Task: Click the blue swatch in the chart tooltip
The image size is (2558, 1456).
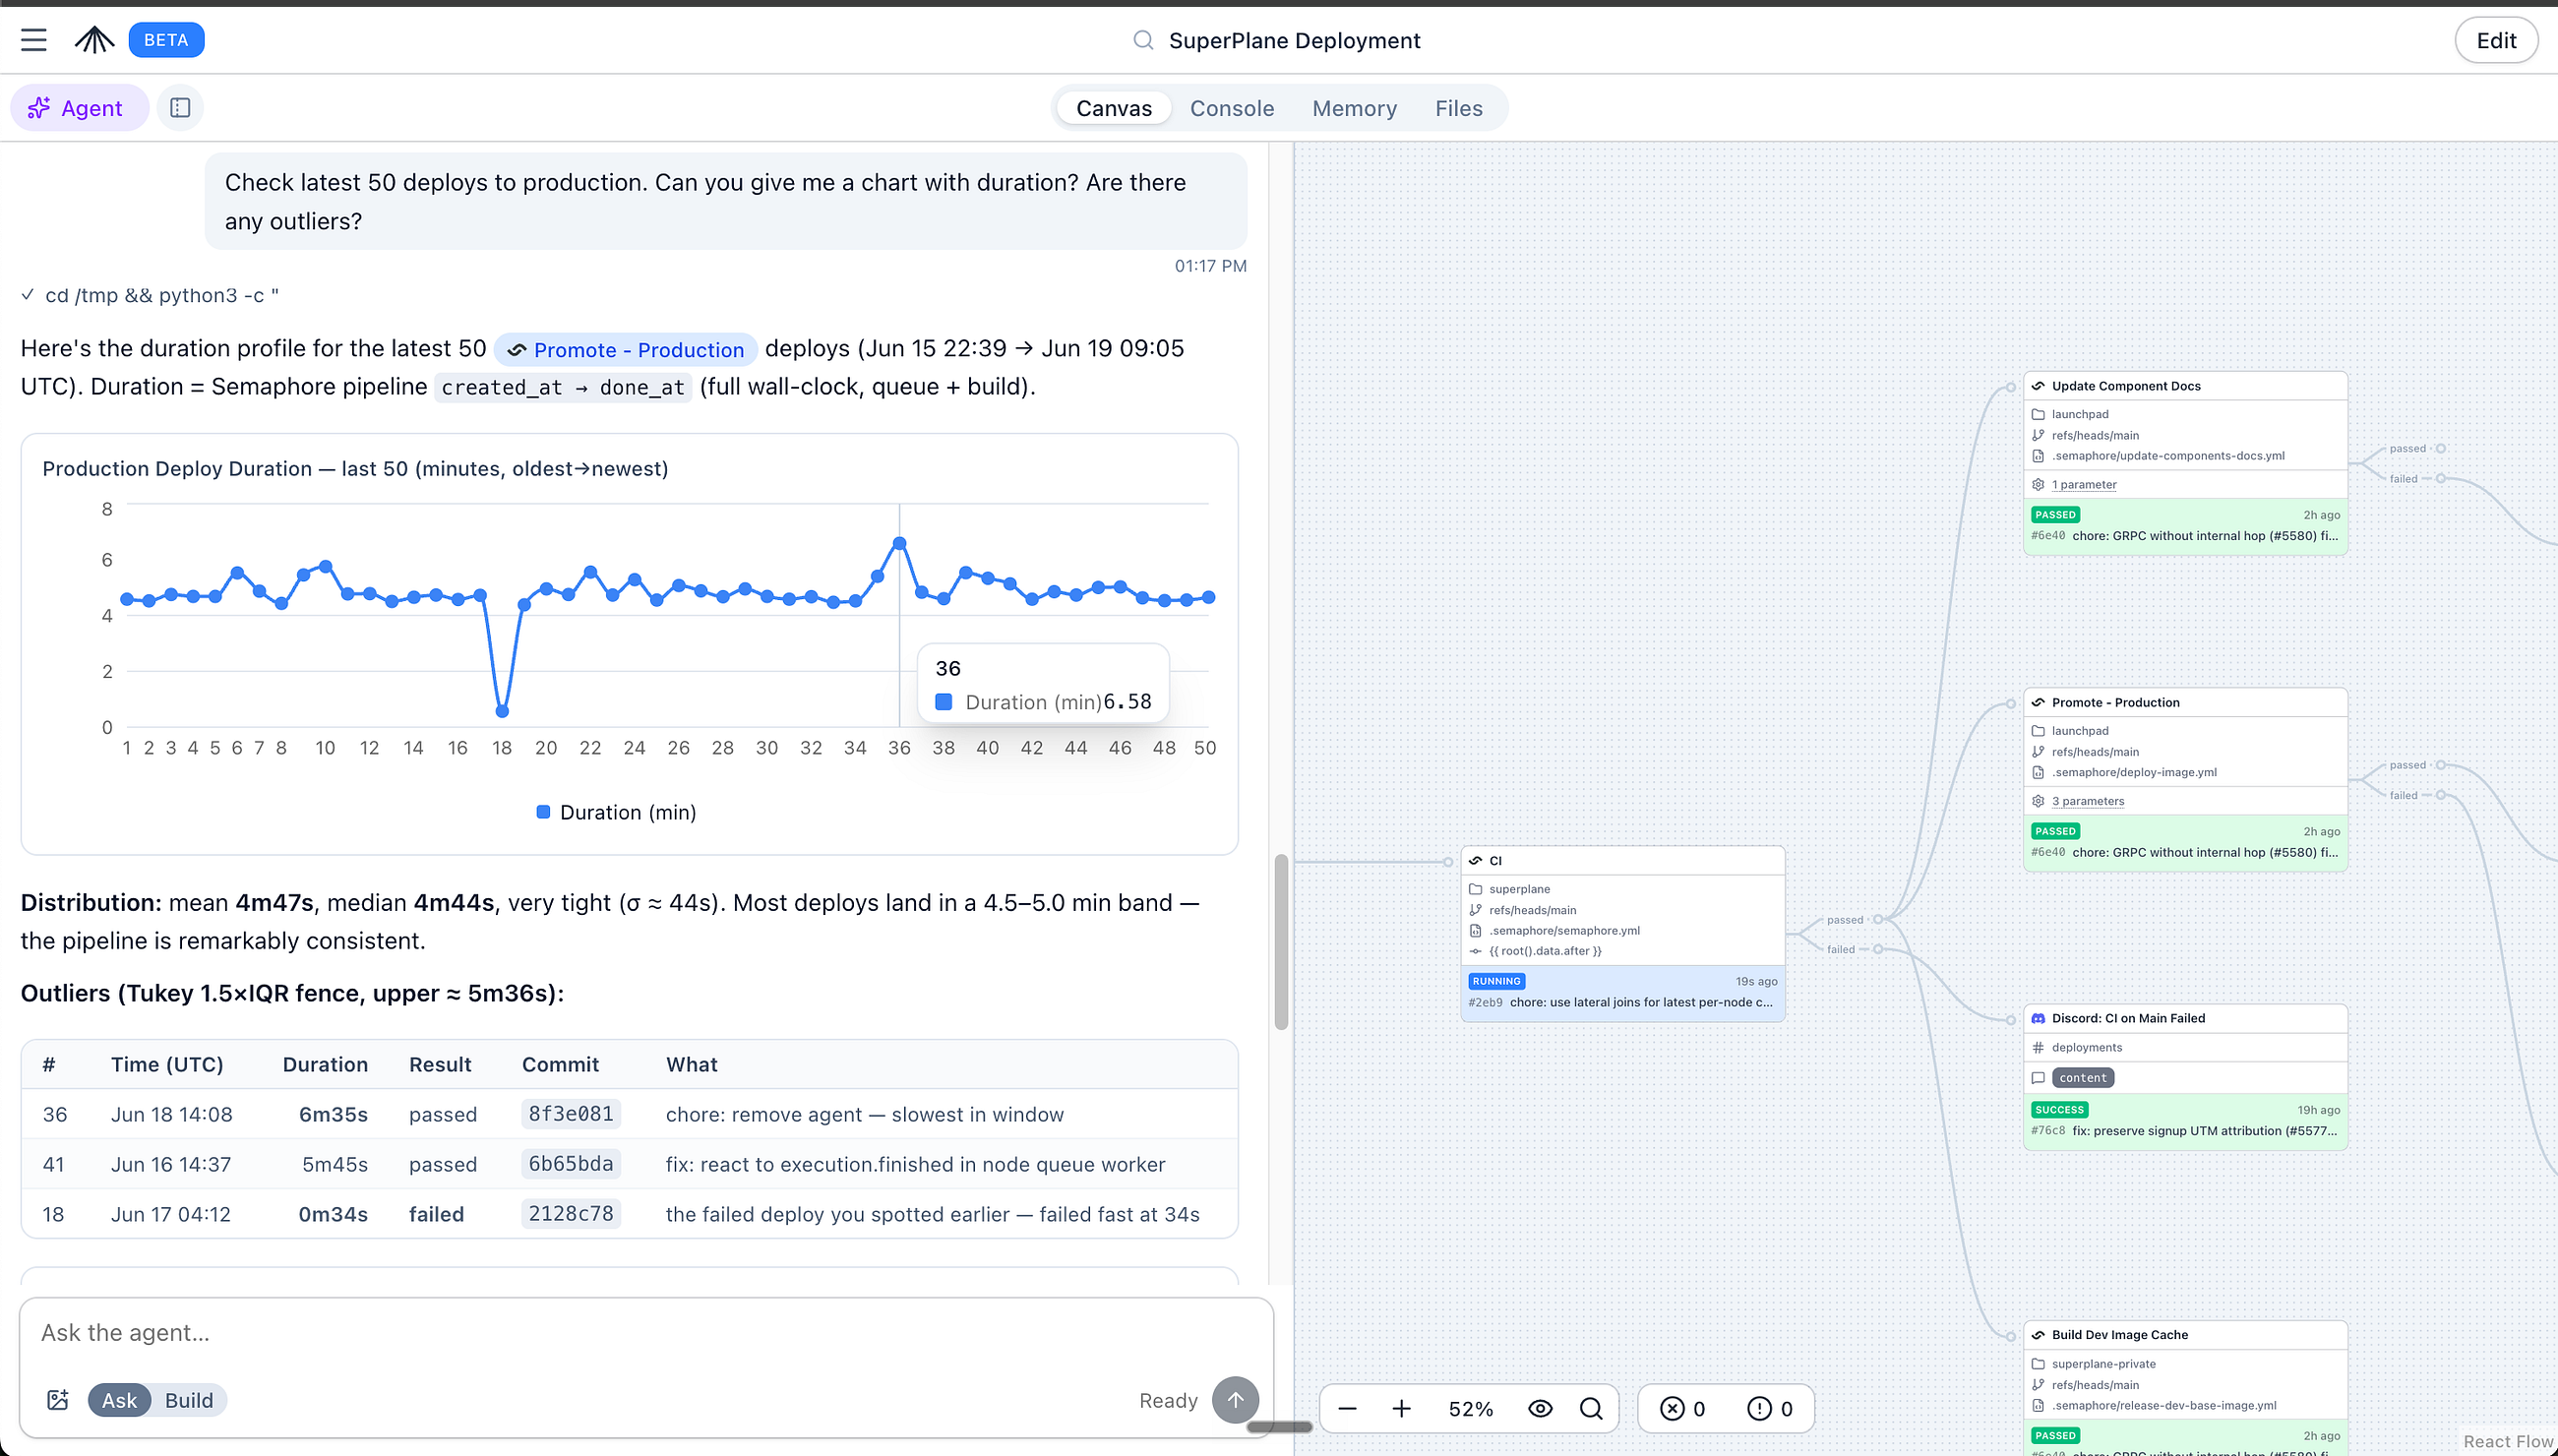Action: pyautogui.click(x=943, y=702)
